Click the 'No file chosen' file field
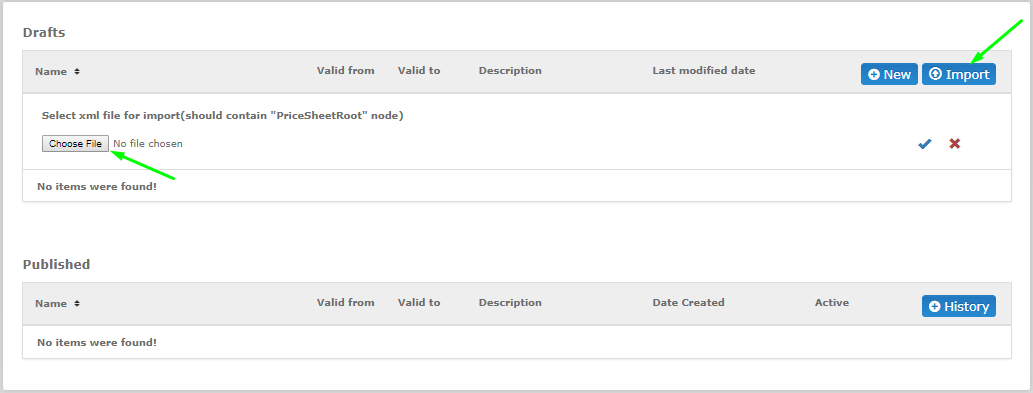Viewport: 1033px width, 393px height. 148,144
